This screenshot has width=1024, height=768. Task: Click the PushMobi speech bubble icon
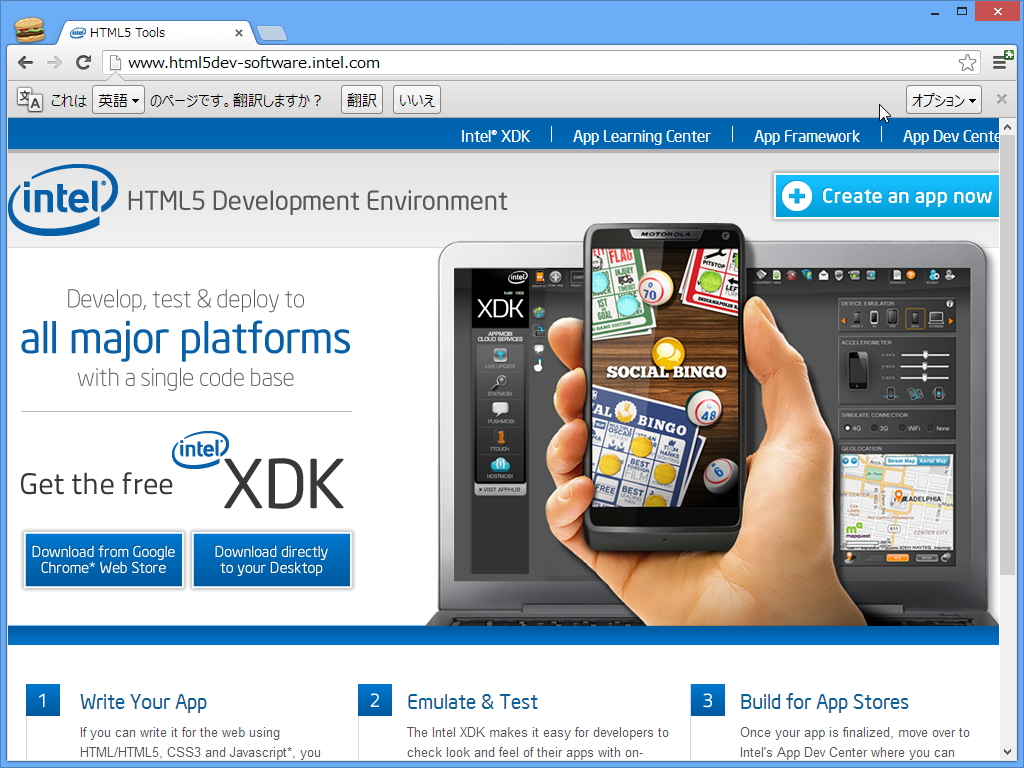(x=499, y=410)
